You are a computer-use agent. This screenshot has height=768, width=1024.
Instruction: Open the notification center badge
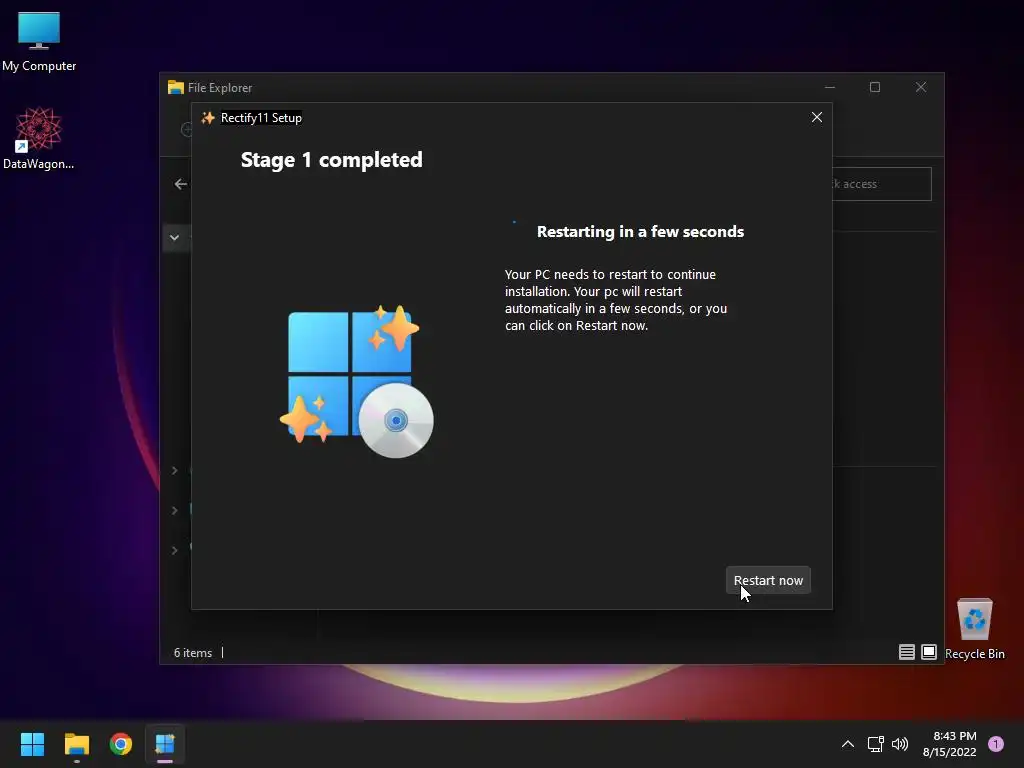click(996, 744)
